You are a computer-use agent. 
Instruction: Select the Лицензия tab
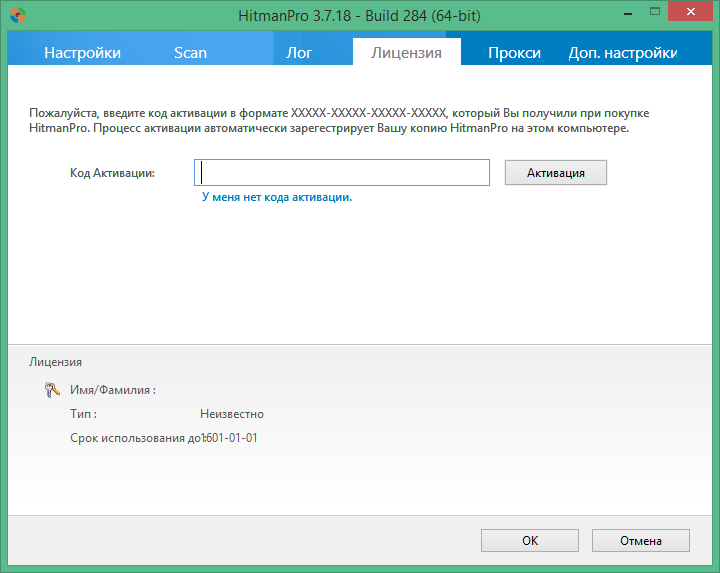click(x=406, y=53)
